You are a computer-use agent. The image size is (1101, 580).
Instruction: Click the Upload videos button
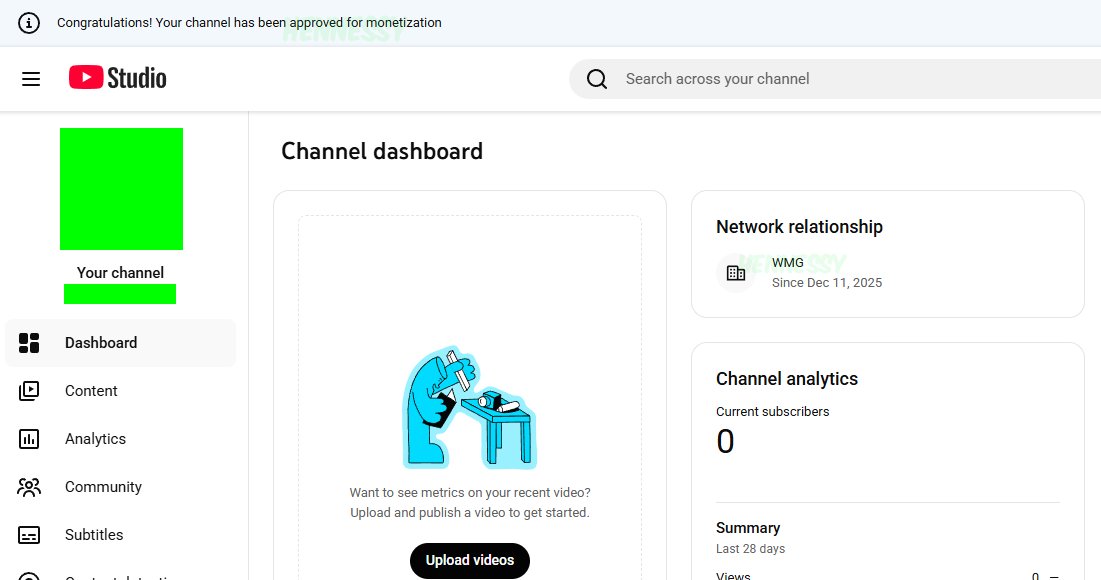tap(470, 560)
